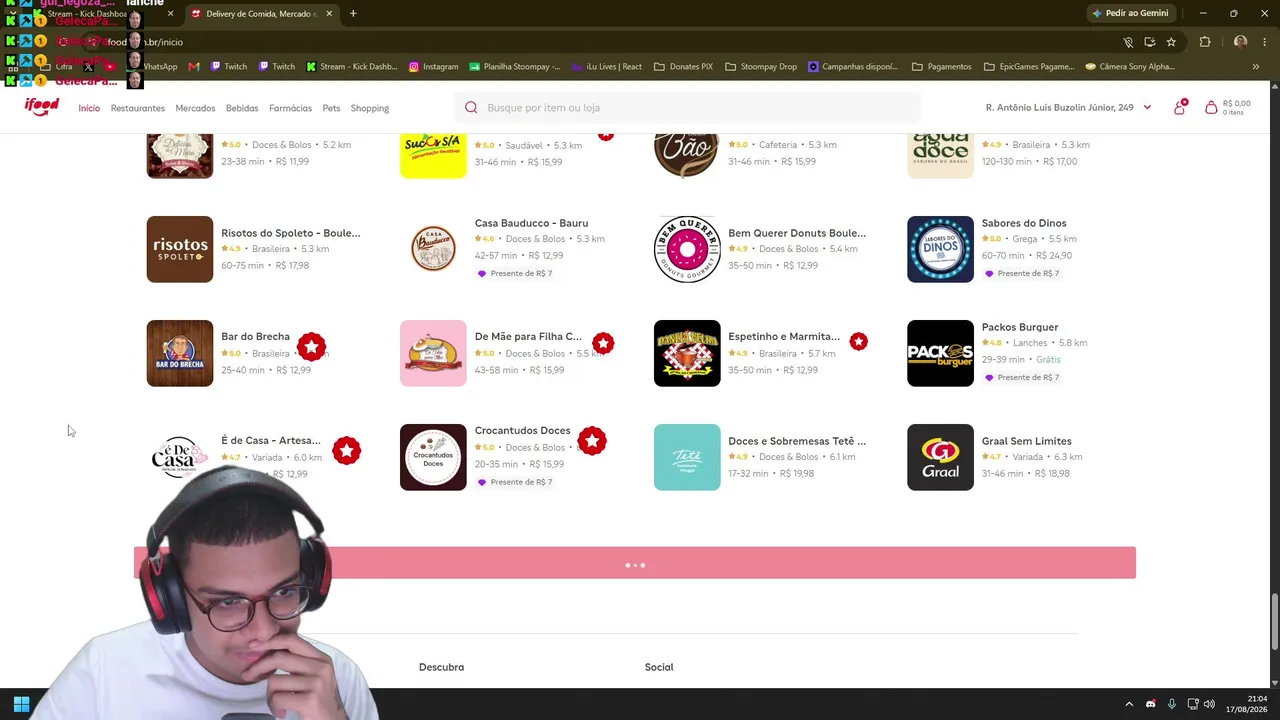
Task: Go to the Pets section
Action: 331,108
